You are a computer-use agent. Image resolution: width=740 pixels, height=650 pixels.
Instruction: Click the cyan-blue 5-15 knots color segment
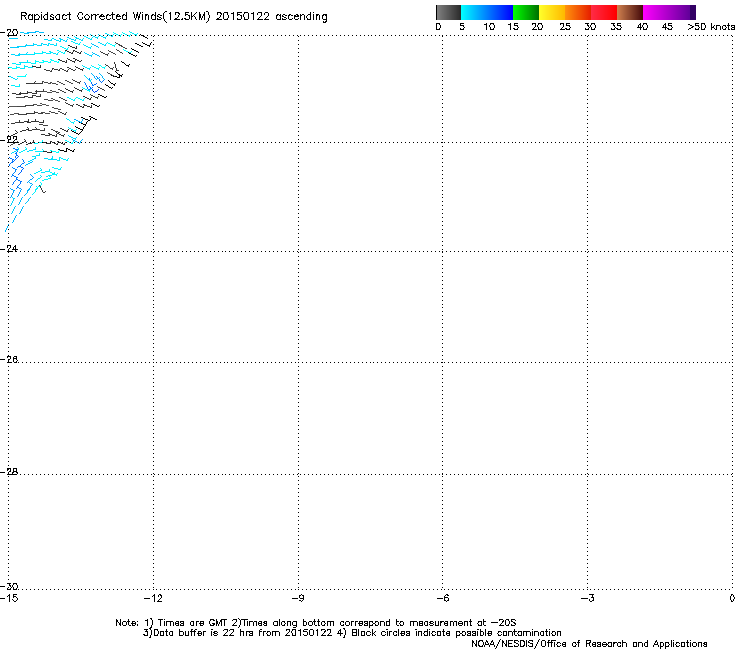coord(487,12)
